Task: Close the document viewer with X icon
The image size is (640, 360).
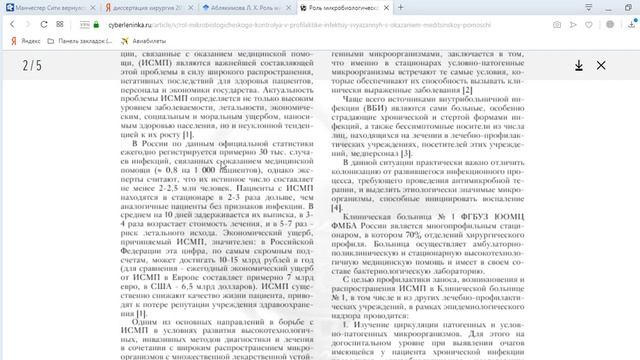Action: point(601,65)
